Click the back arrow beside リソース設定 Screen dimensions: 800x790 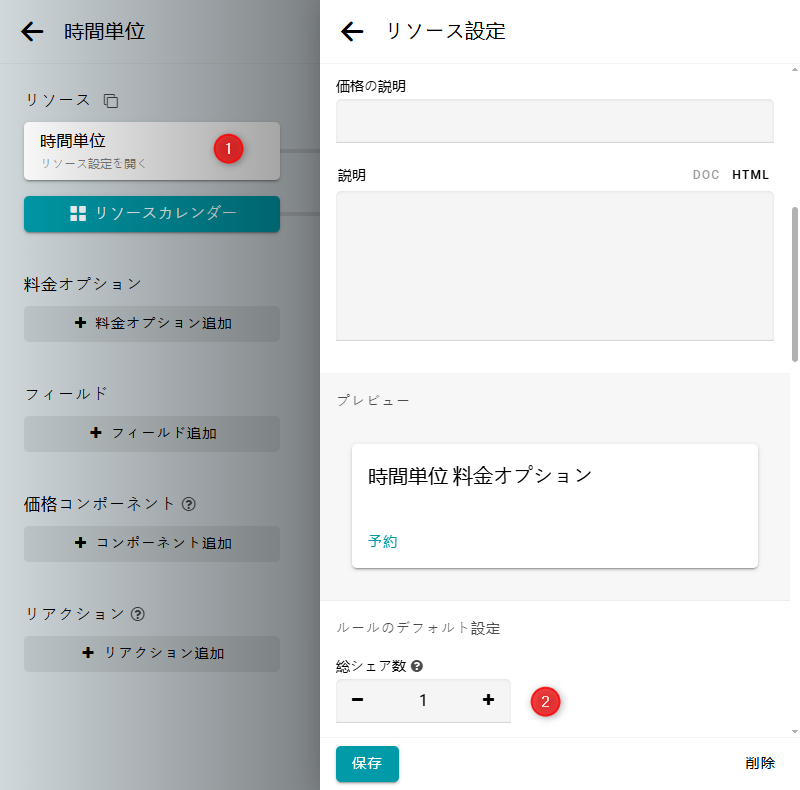tap(352, 31)
